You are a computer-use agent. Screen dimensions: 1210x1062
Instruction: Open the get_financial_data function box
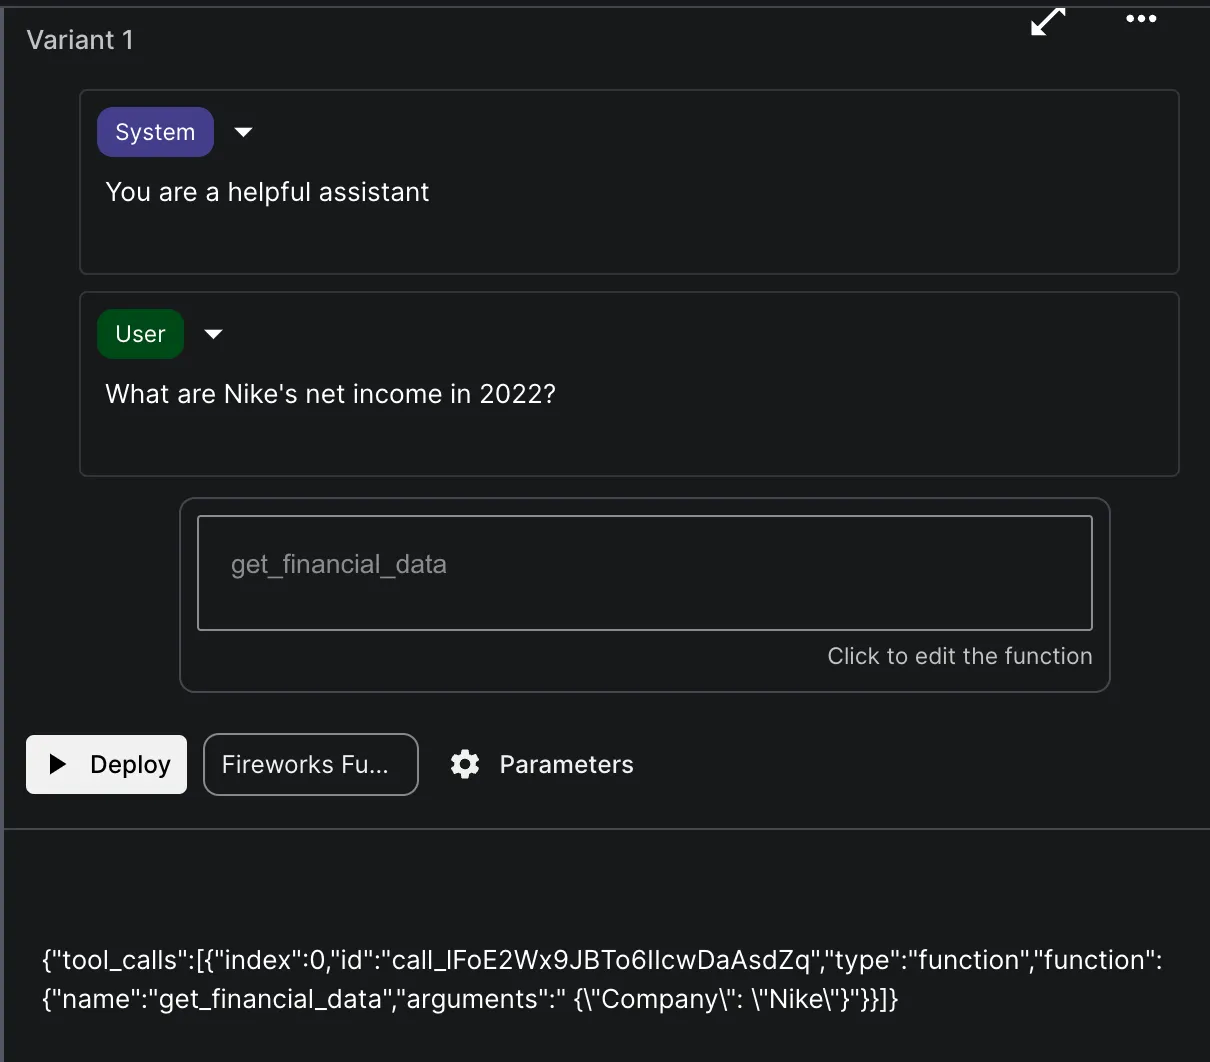(645, 573)
